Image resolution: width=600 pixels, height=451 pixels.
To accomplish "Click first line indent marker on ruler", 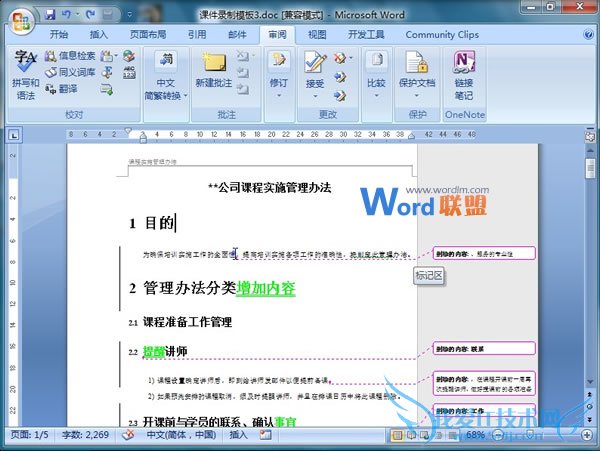I will tap(128, 131).
